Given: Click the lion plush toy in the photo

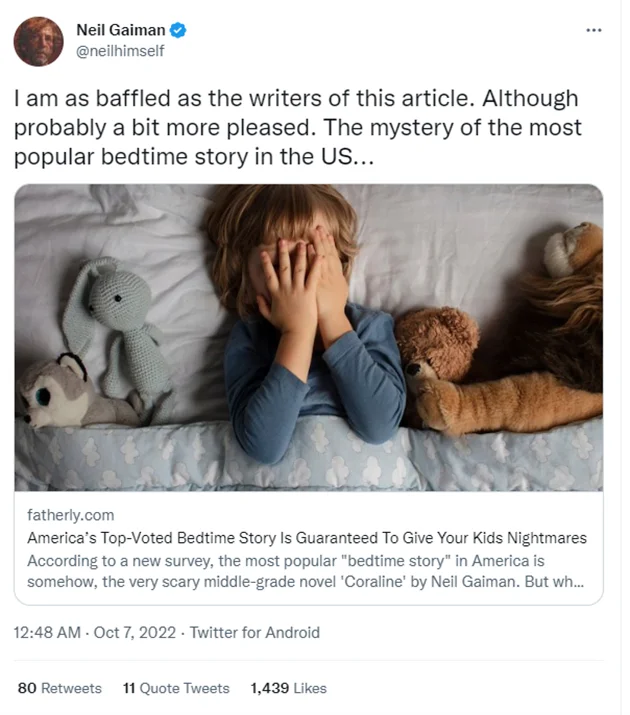Looking at the screenshot, I should [x=560, y=330].
